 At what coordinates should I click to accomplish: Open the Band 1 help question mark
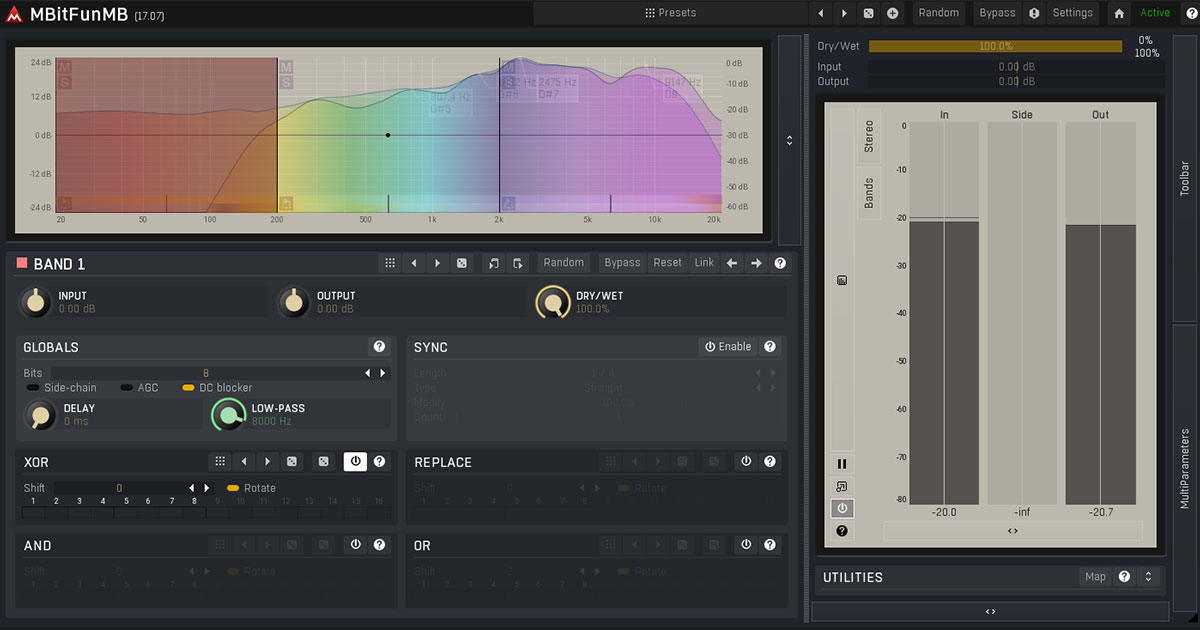click(780, 263)
